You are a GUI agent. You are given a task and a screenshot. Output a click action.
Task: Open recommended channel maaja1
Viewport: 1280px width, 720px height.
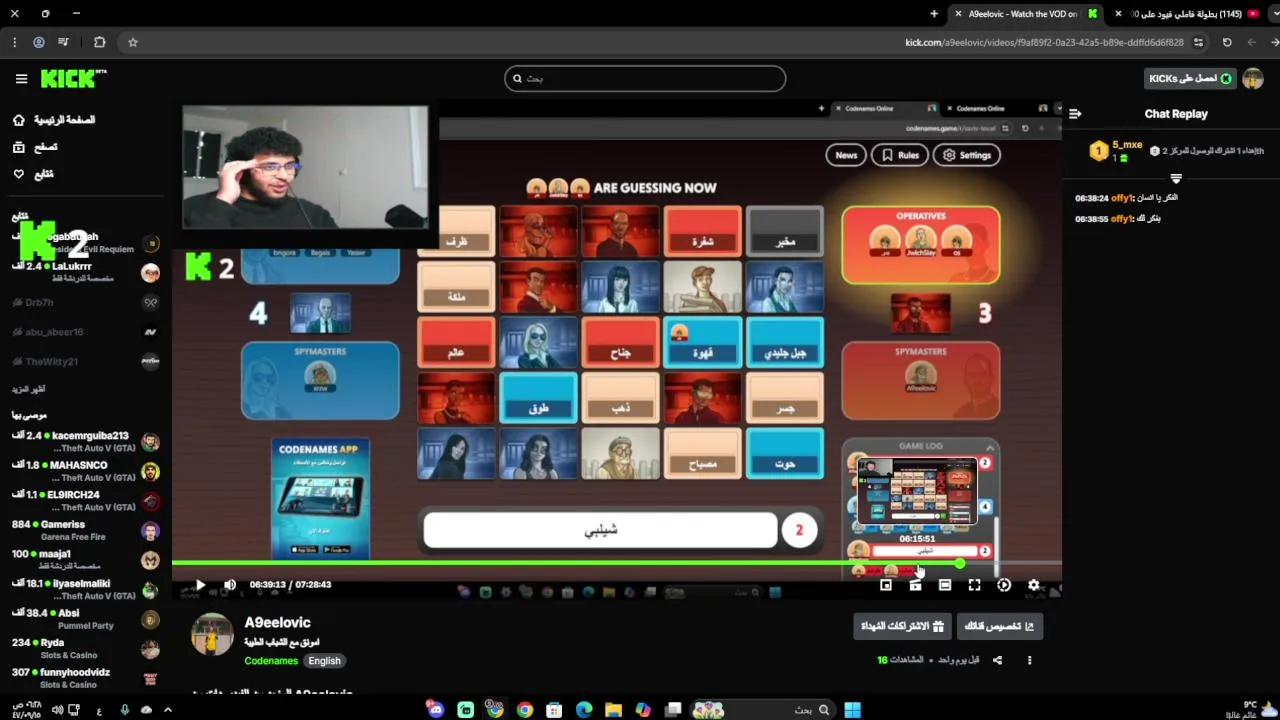point(85,560)
